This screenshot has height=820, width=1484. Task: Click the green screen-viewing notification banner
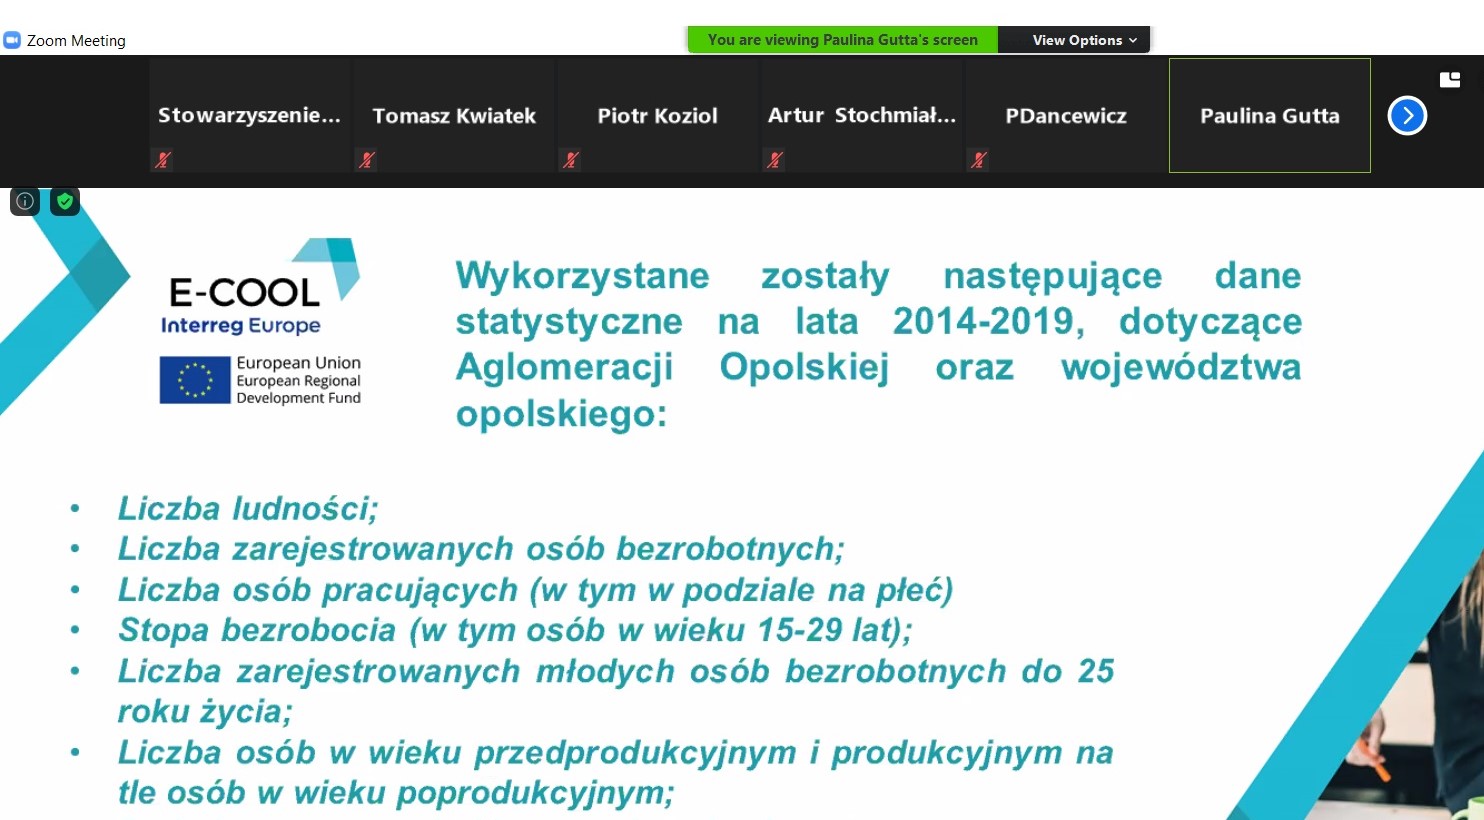[x=842, y=40]
